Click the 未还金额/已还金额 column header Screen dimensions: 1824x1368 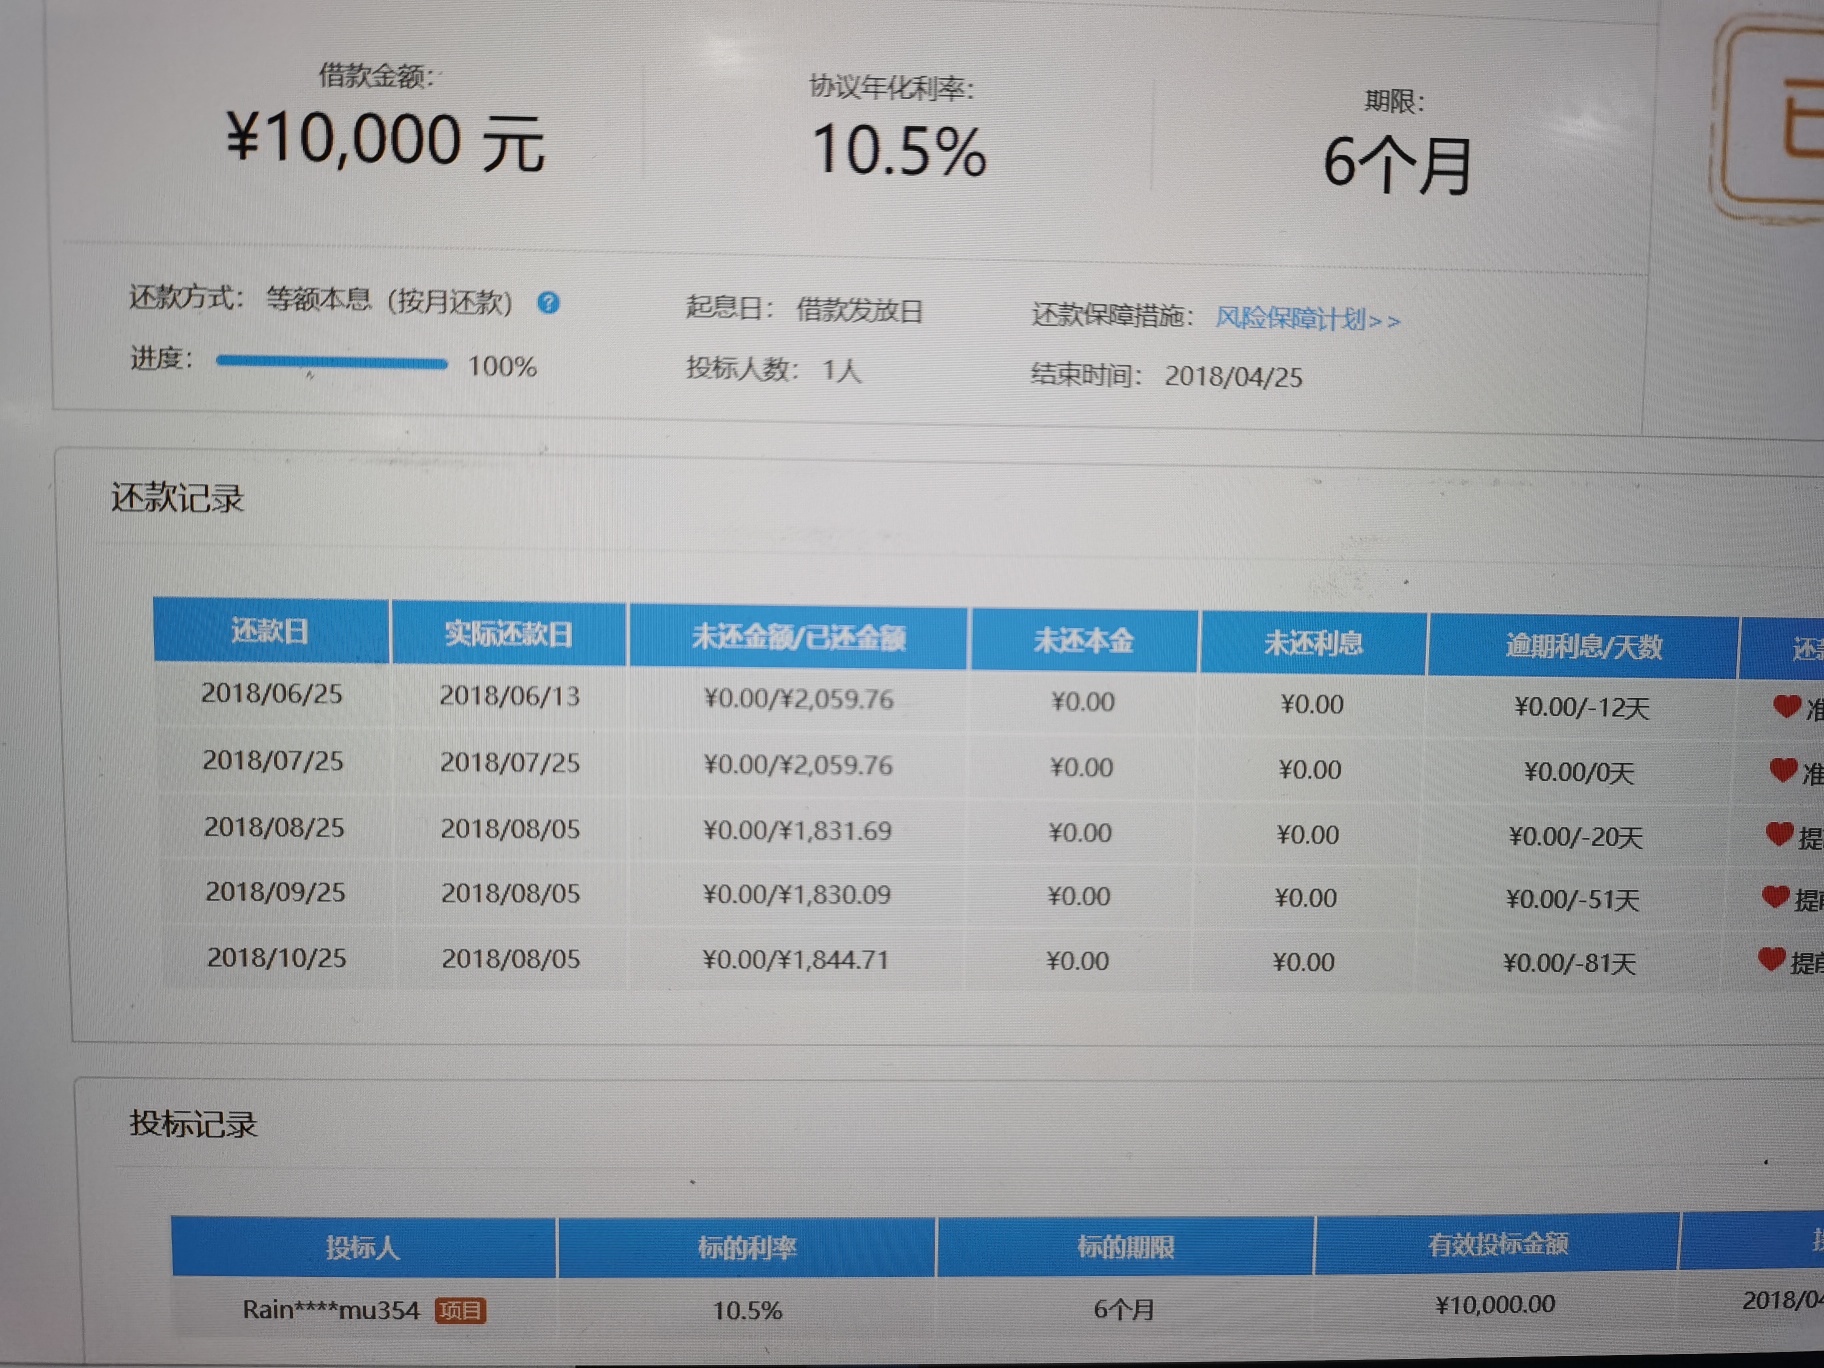pos(798,637)
